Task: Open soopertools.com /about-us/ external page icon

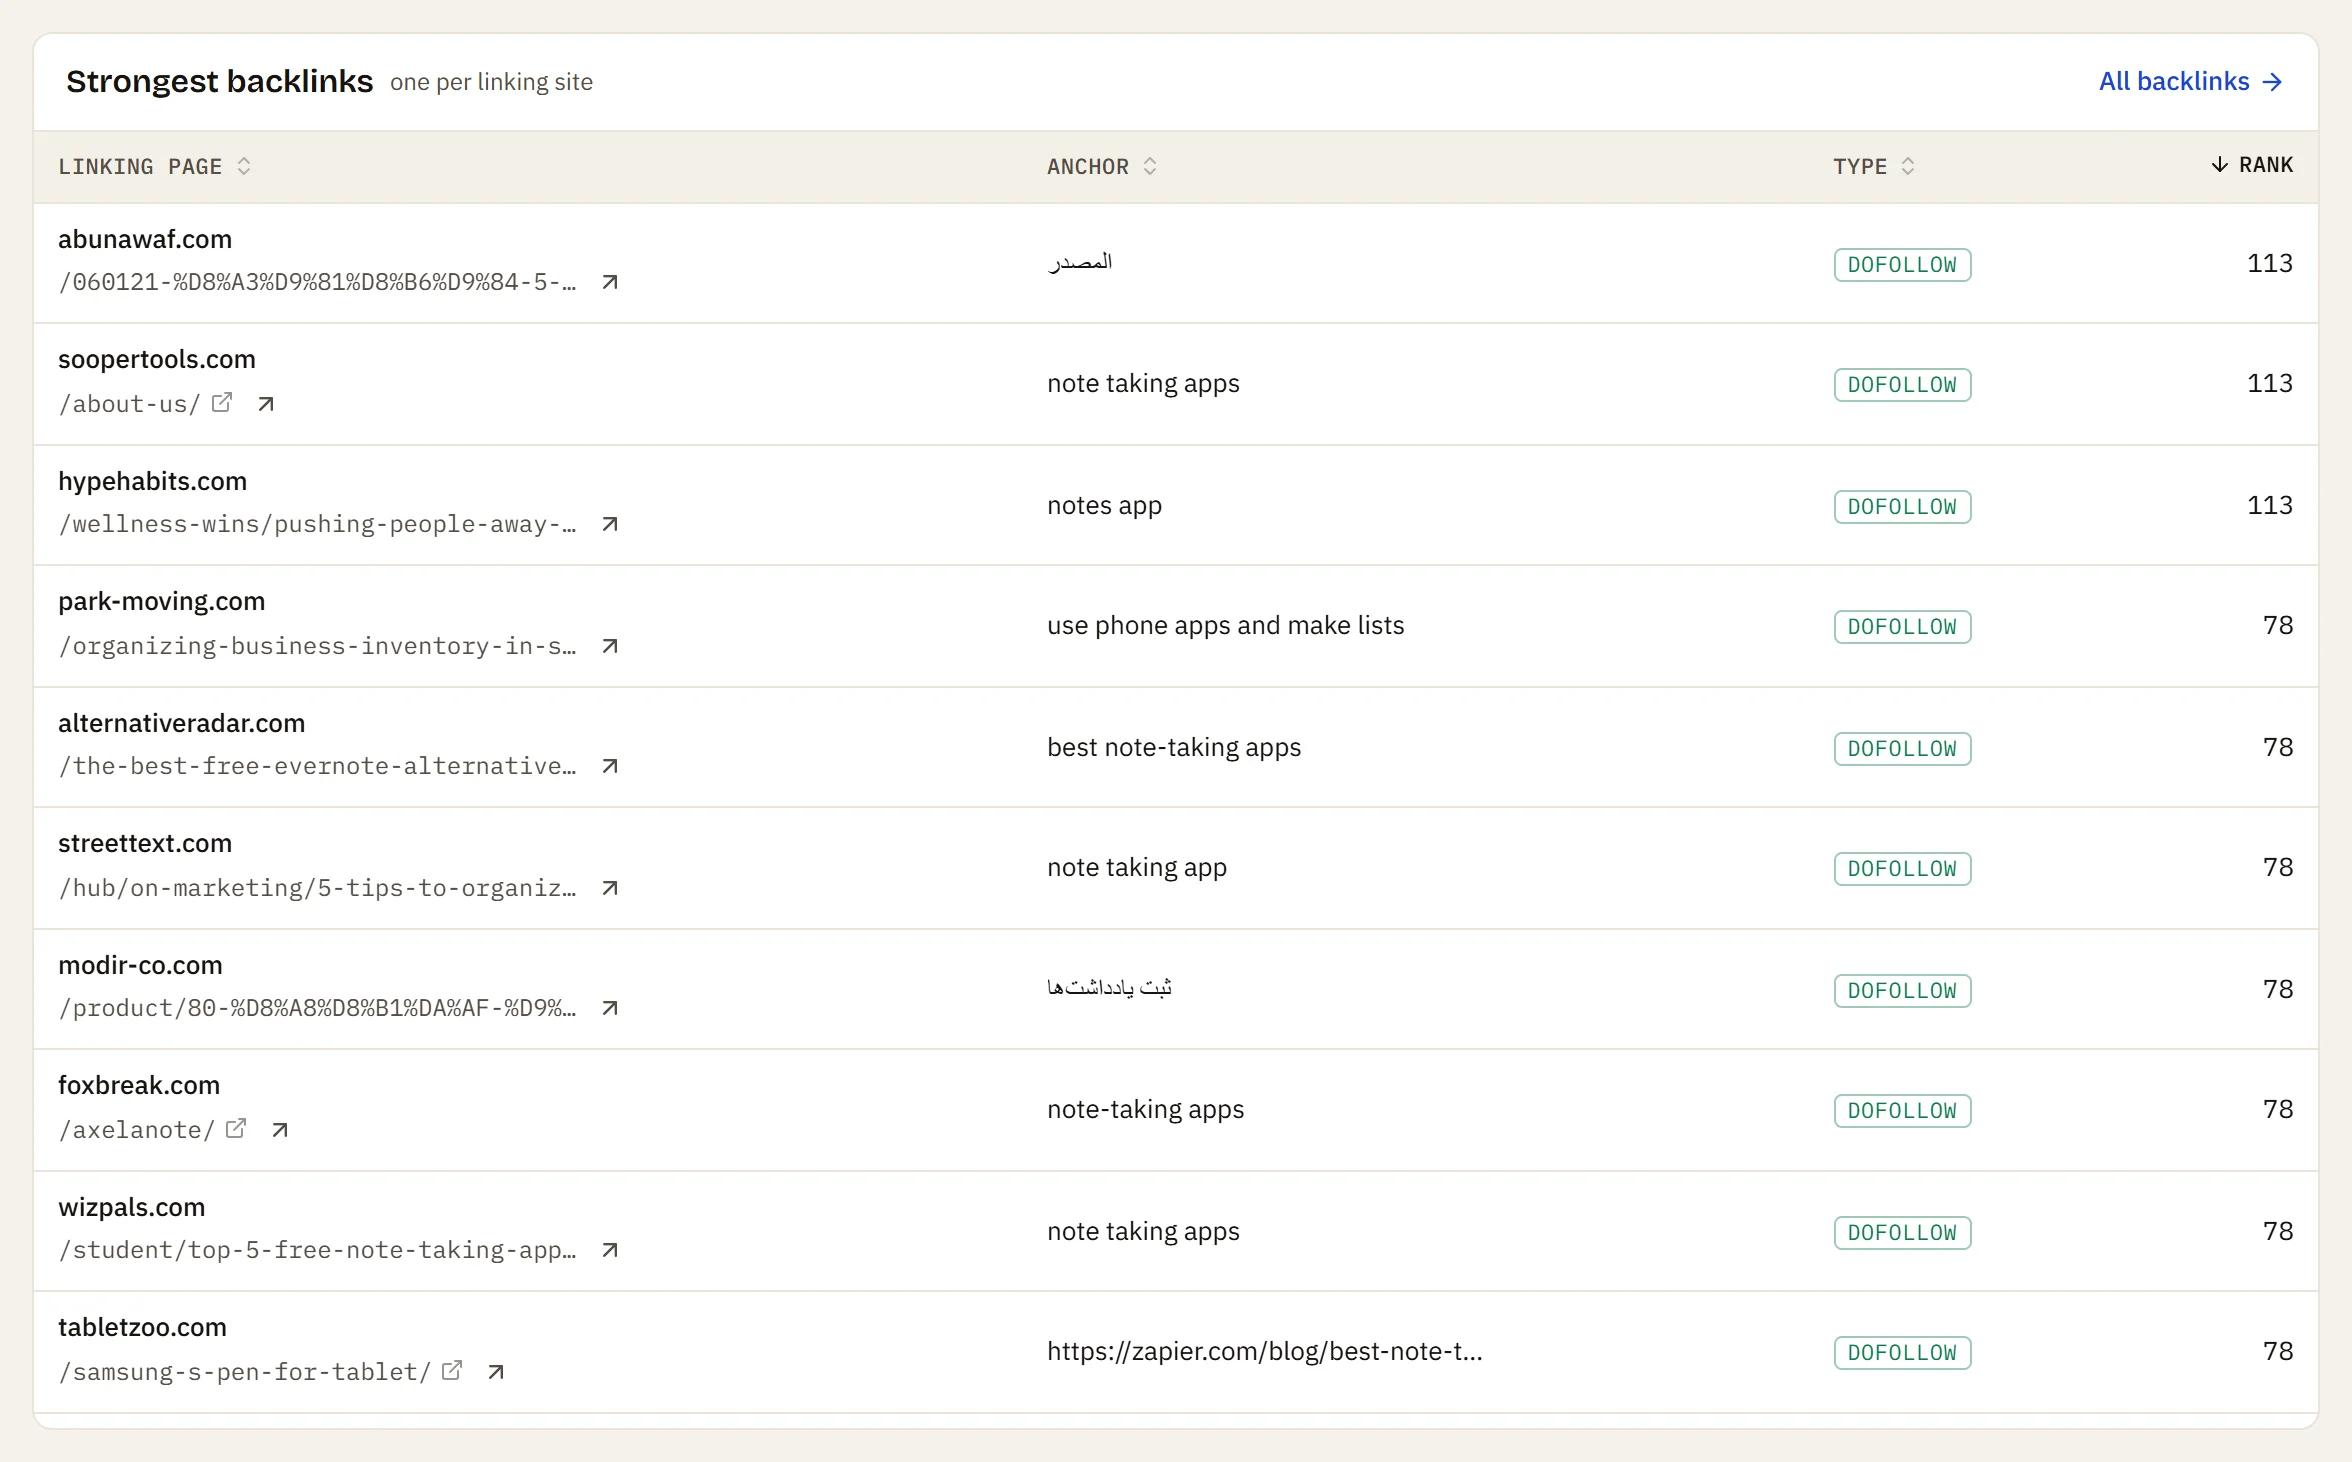Action: coord(222,402)
